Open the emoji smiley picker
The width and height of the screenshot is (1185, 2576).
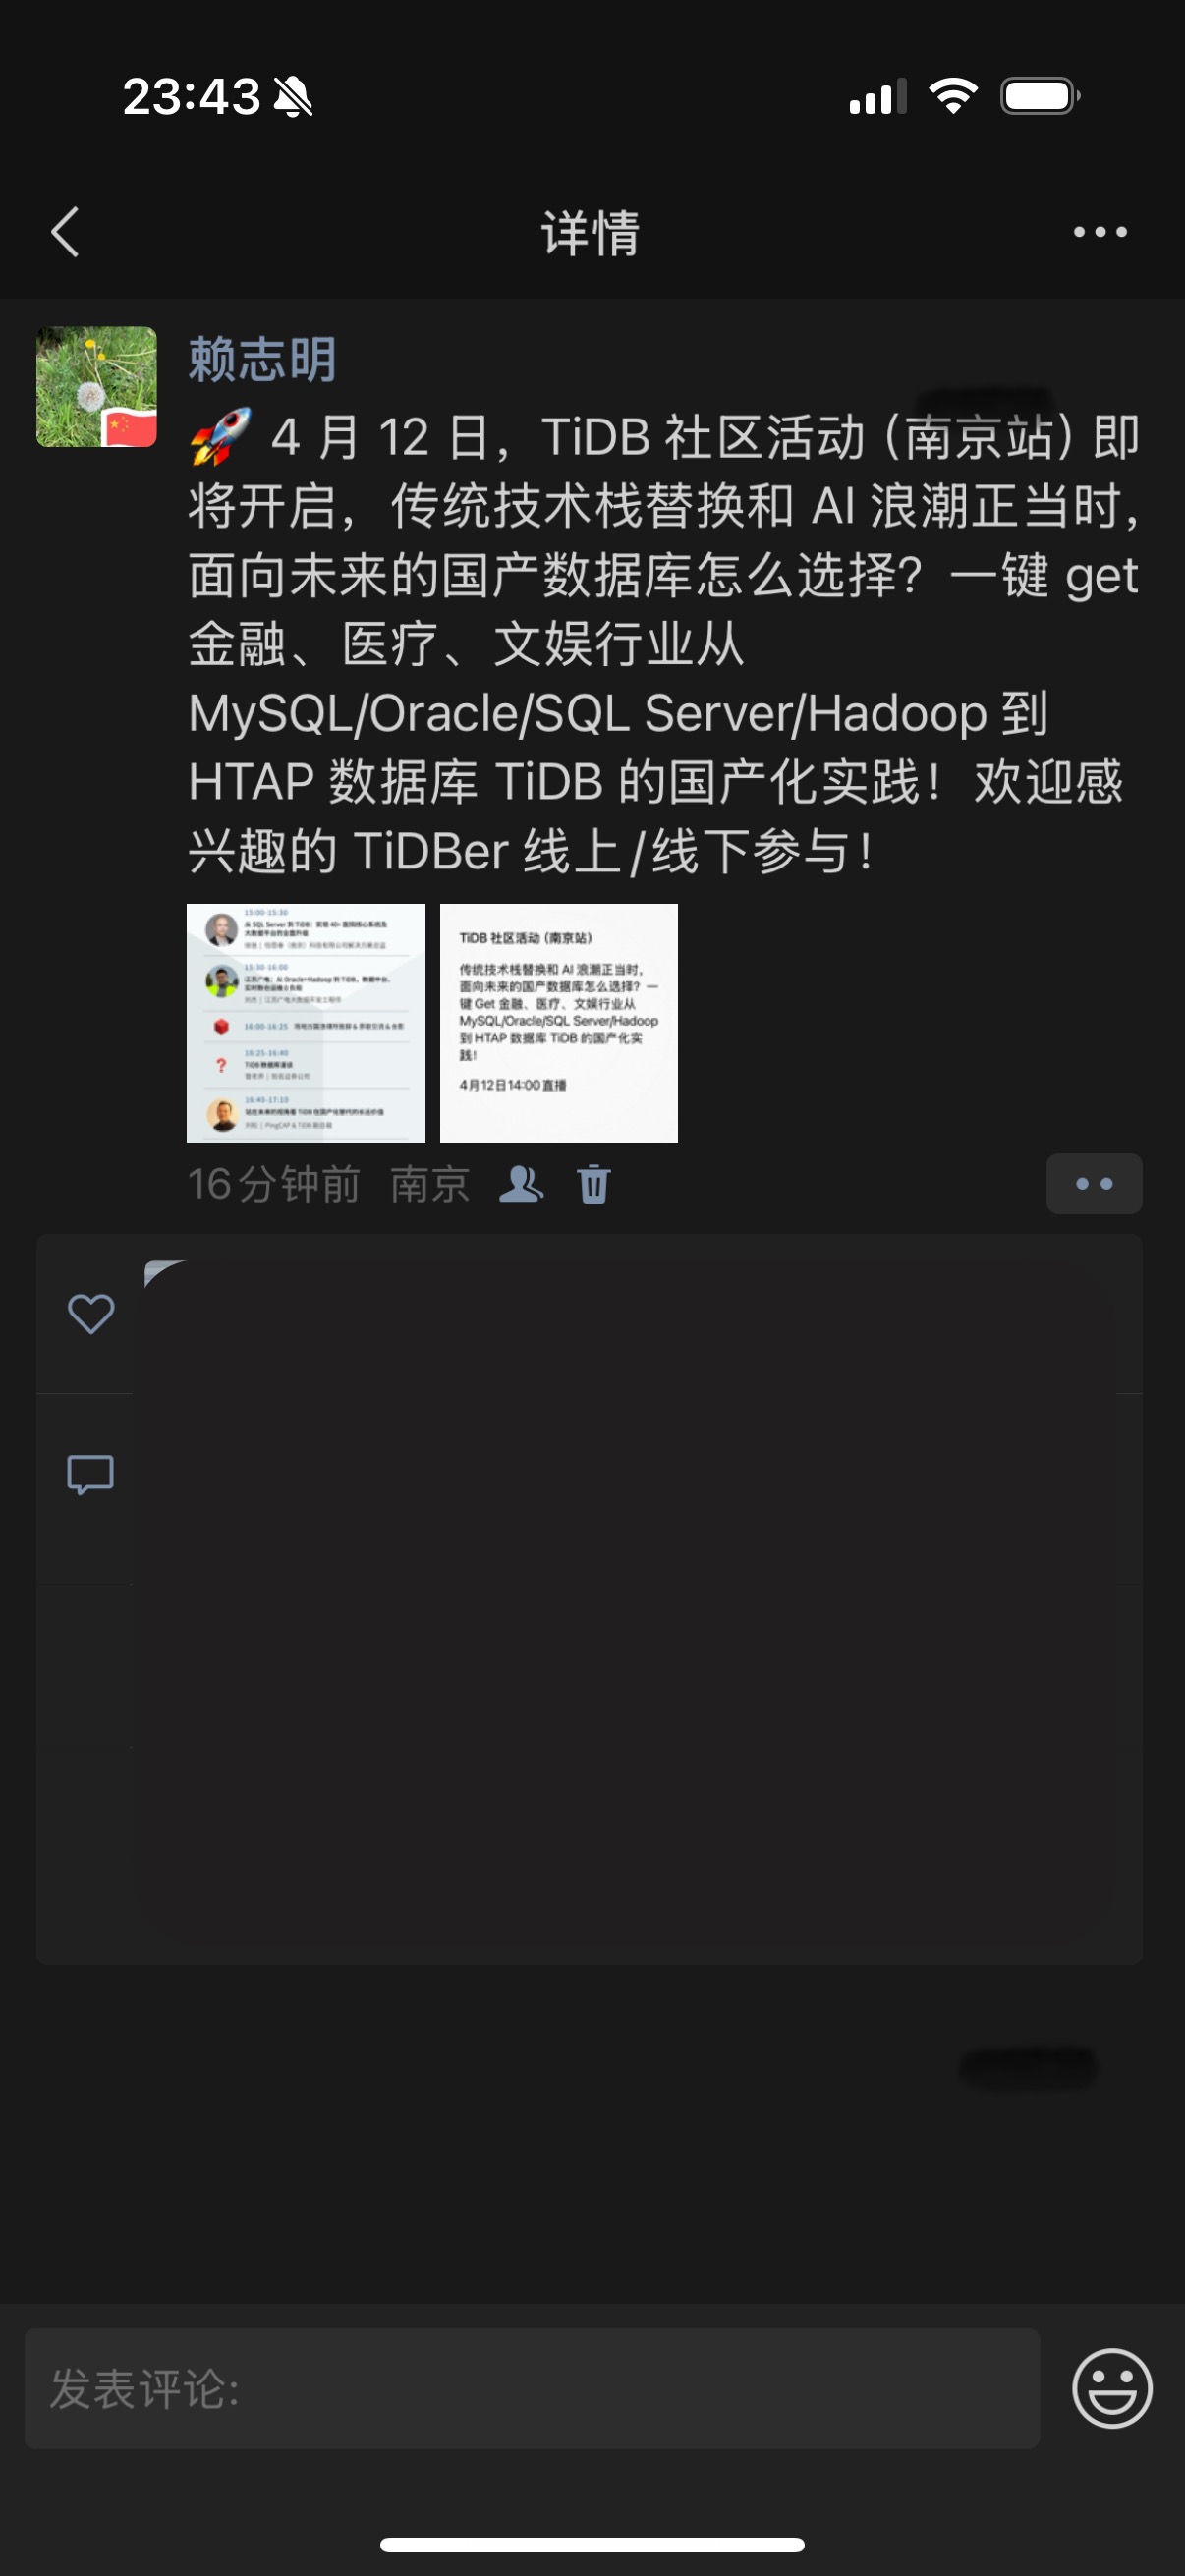[x=1112, y=2388]
